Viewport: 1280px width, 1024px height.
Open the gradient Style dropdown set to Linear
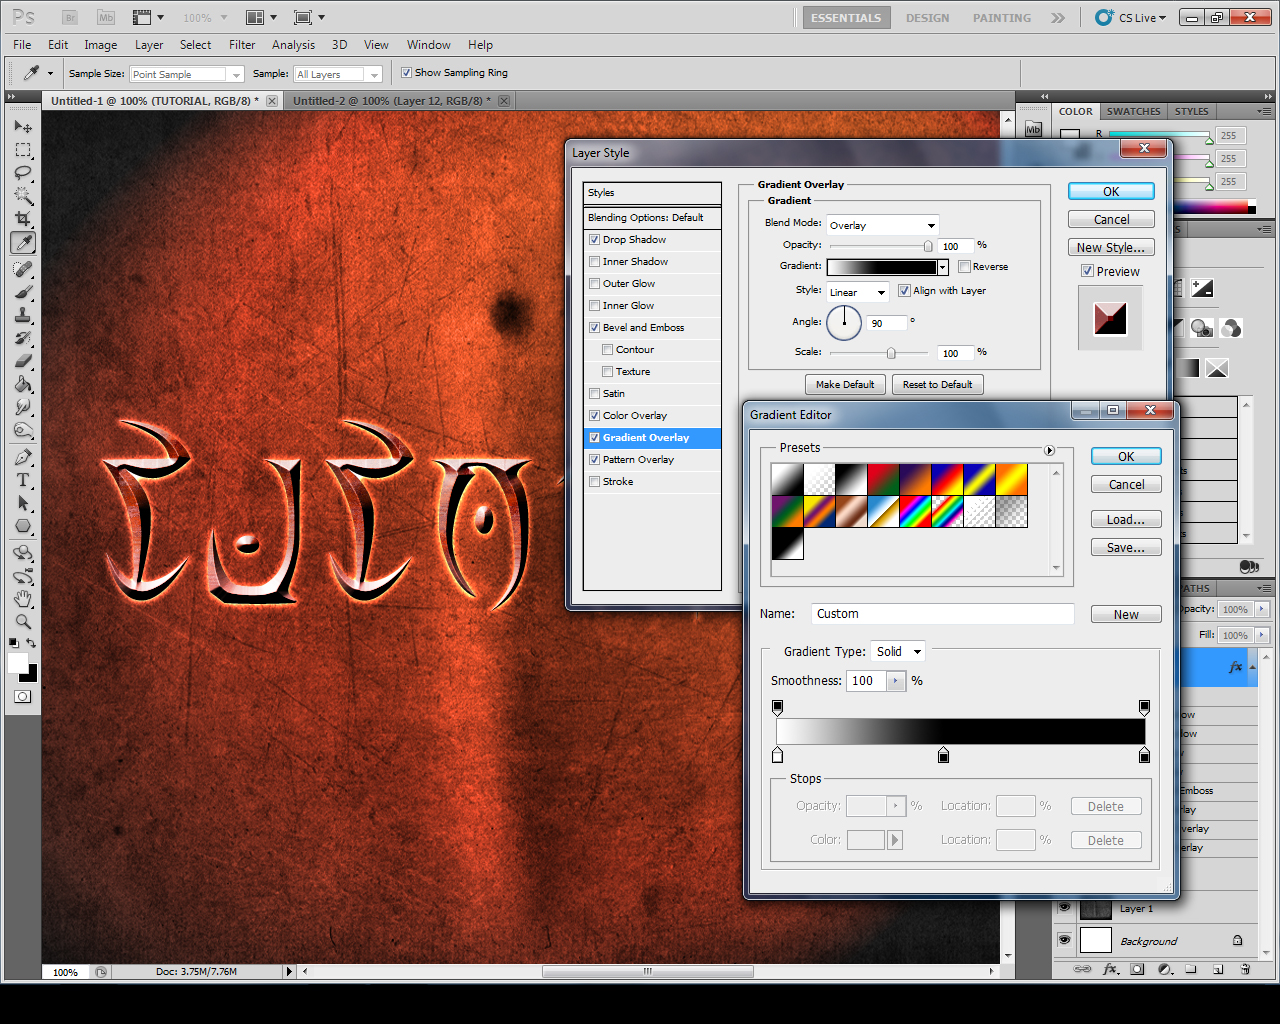click(x=857, y=291)
